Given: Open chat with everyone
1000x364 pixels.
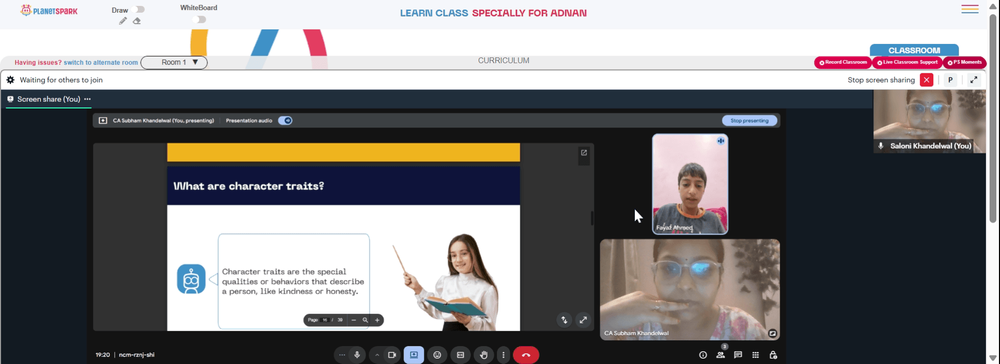Looking at the screenshot, I should coord(738,355).
